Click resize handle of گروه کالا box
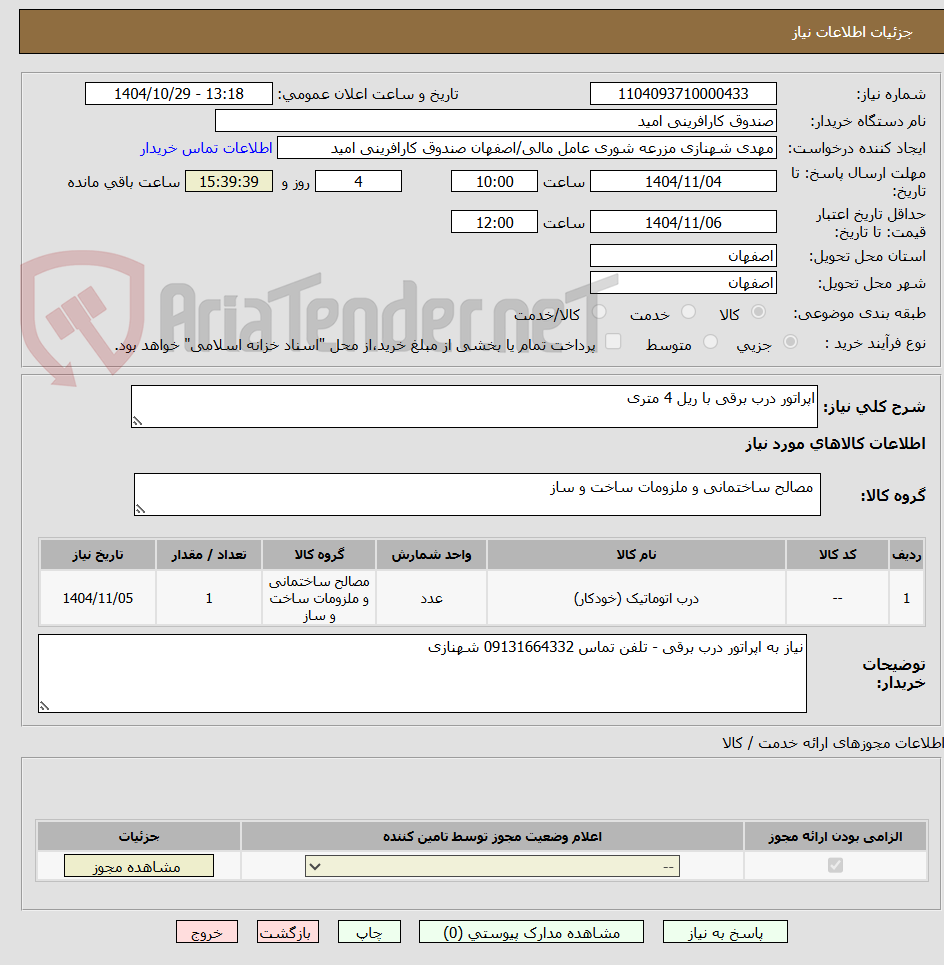The image size is (944, 965). (140, 510)
